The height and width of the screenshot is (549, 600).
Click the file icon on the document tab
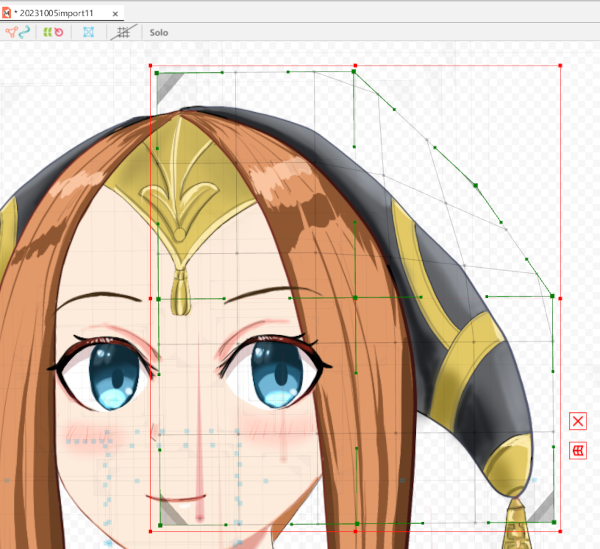(x=8, y=11)
